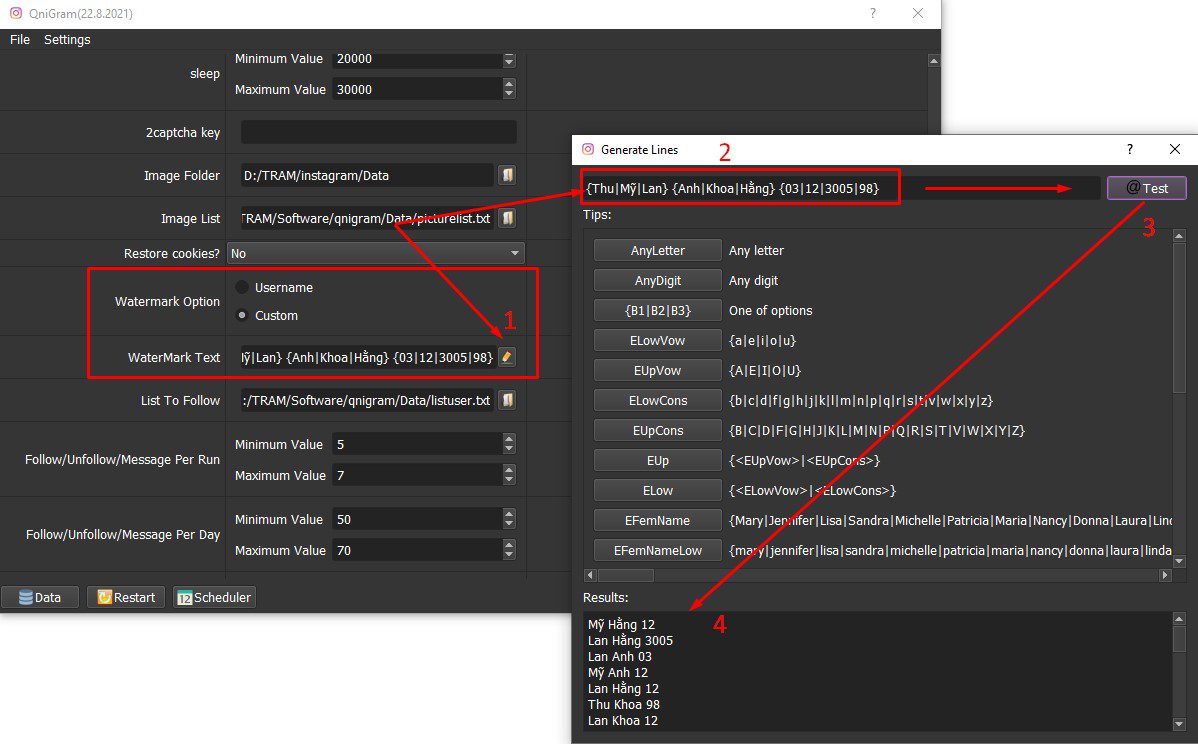Increase Per Run Minimum Value stepper

tap(509, 438)
